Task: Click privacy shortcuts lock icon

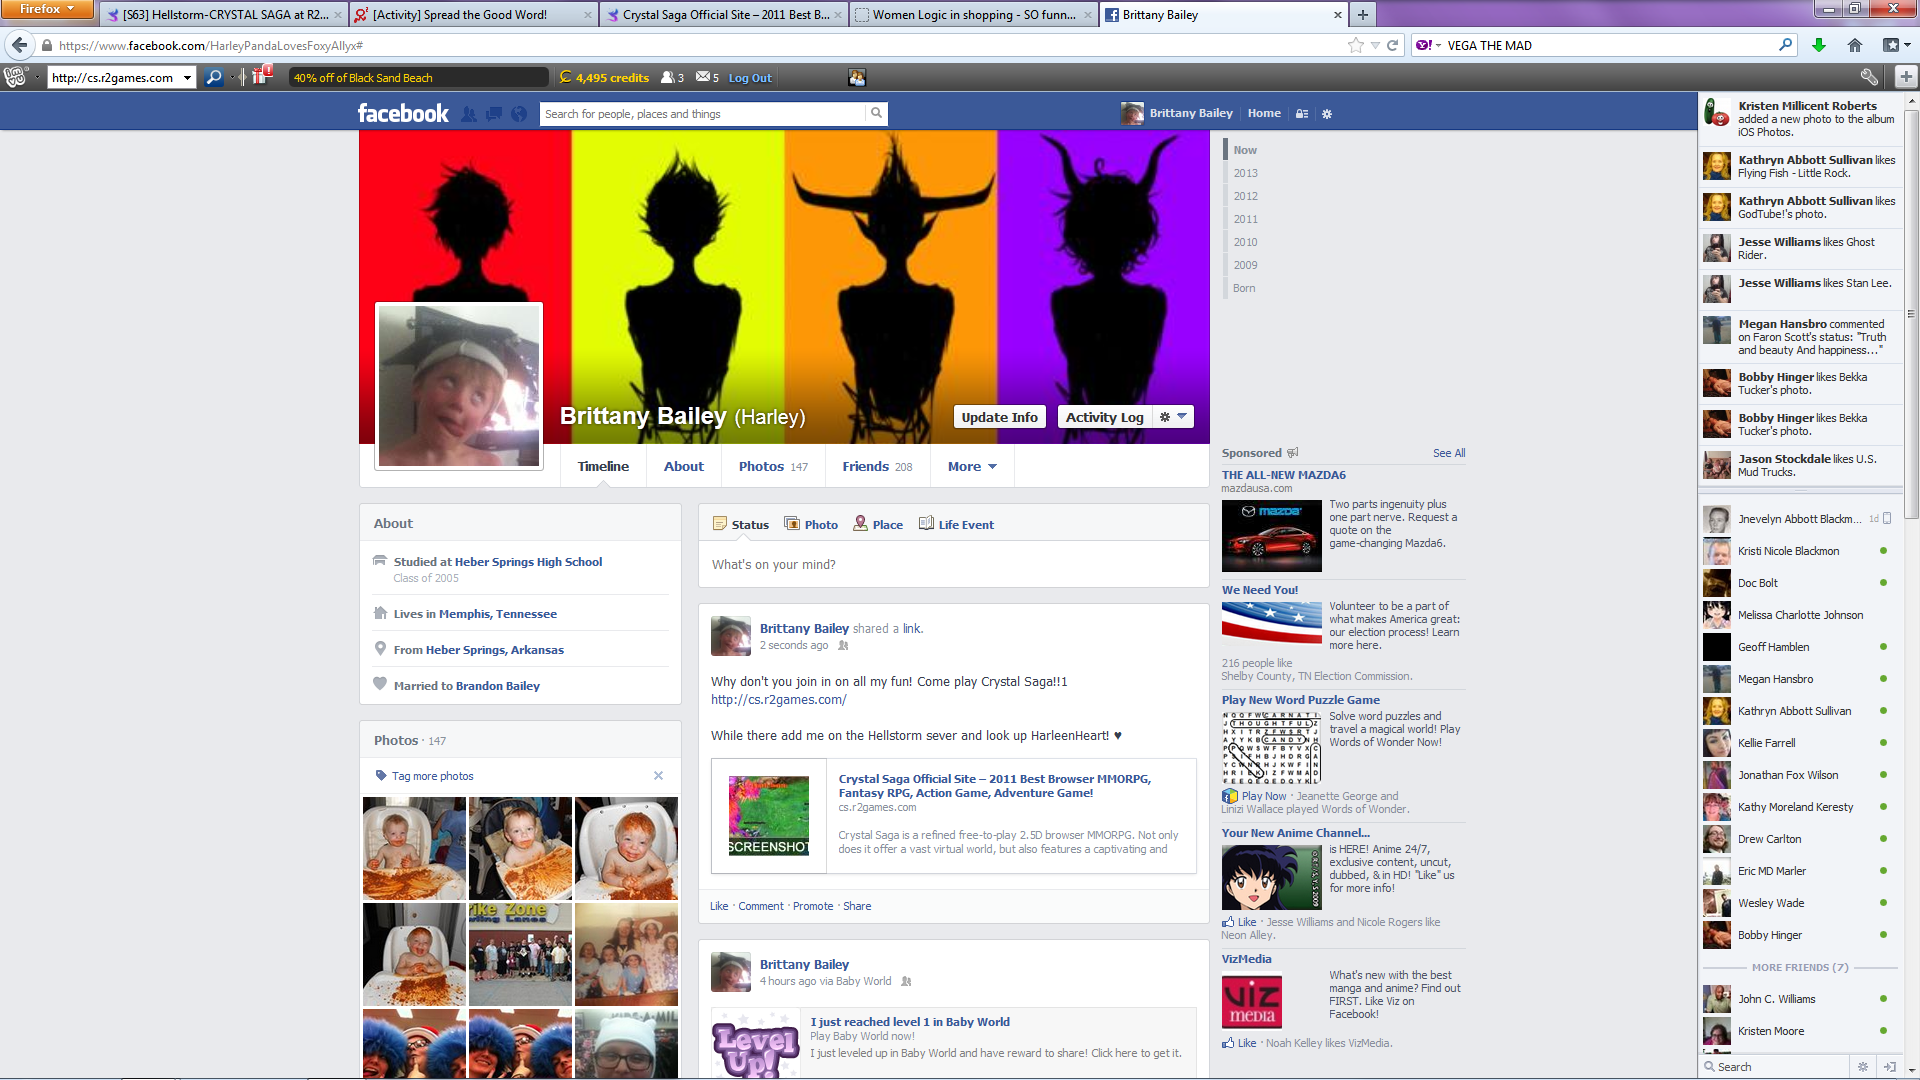Action: (1302, 114)
